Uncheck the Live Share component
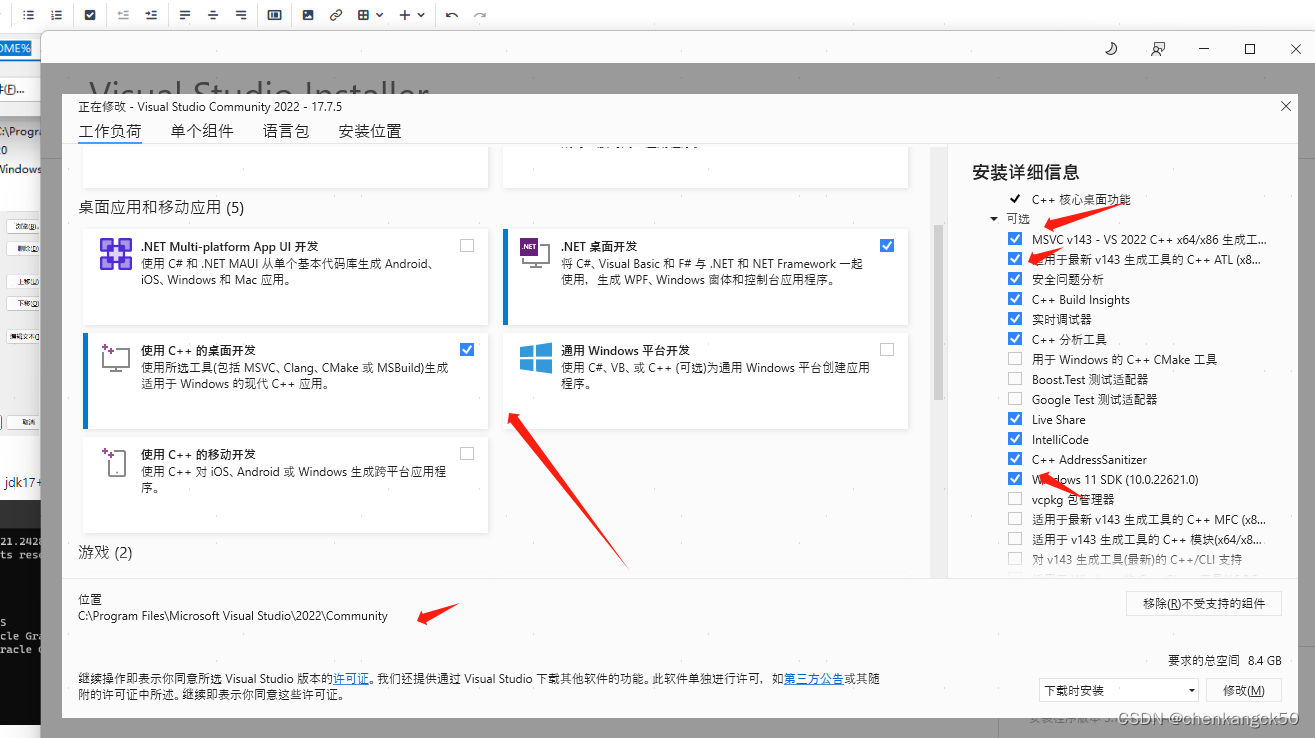 (x=1015, y=419)
